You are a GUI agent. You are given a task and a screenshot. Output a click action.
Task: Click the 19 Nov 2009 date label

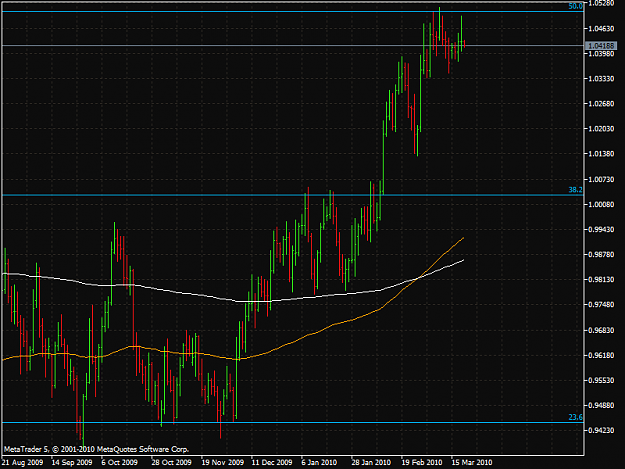point(222,463)
